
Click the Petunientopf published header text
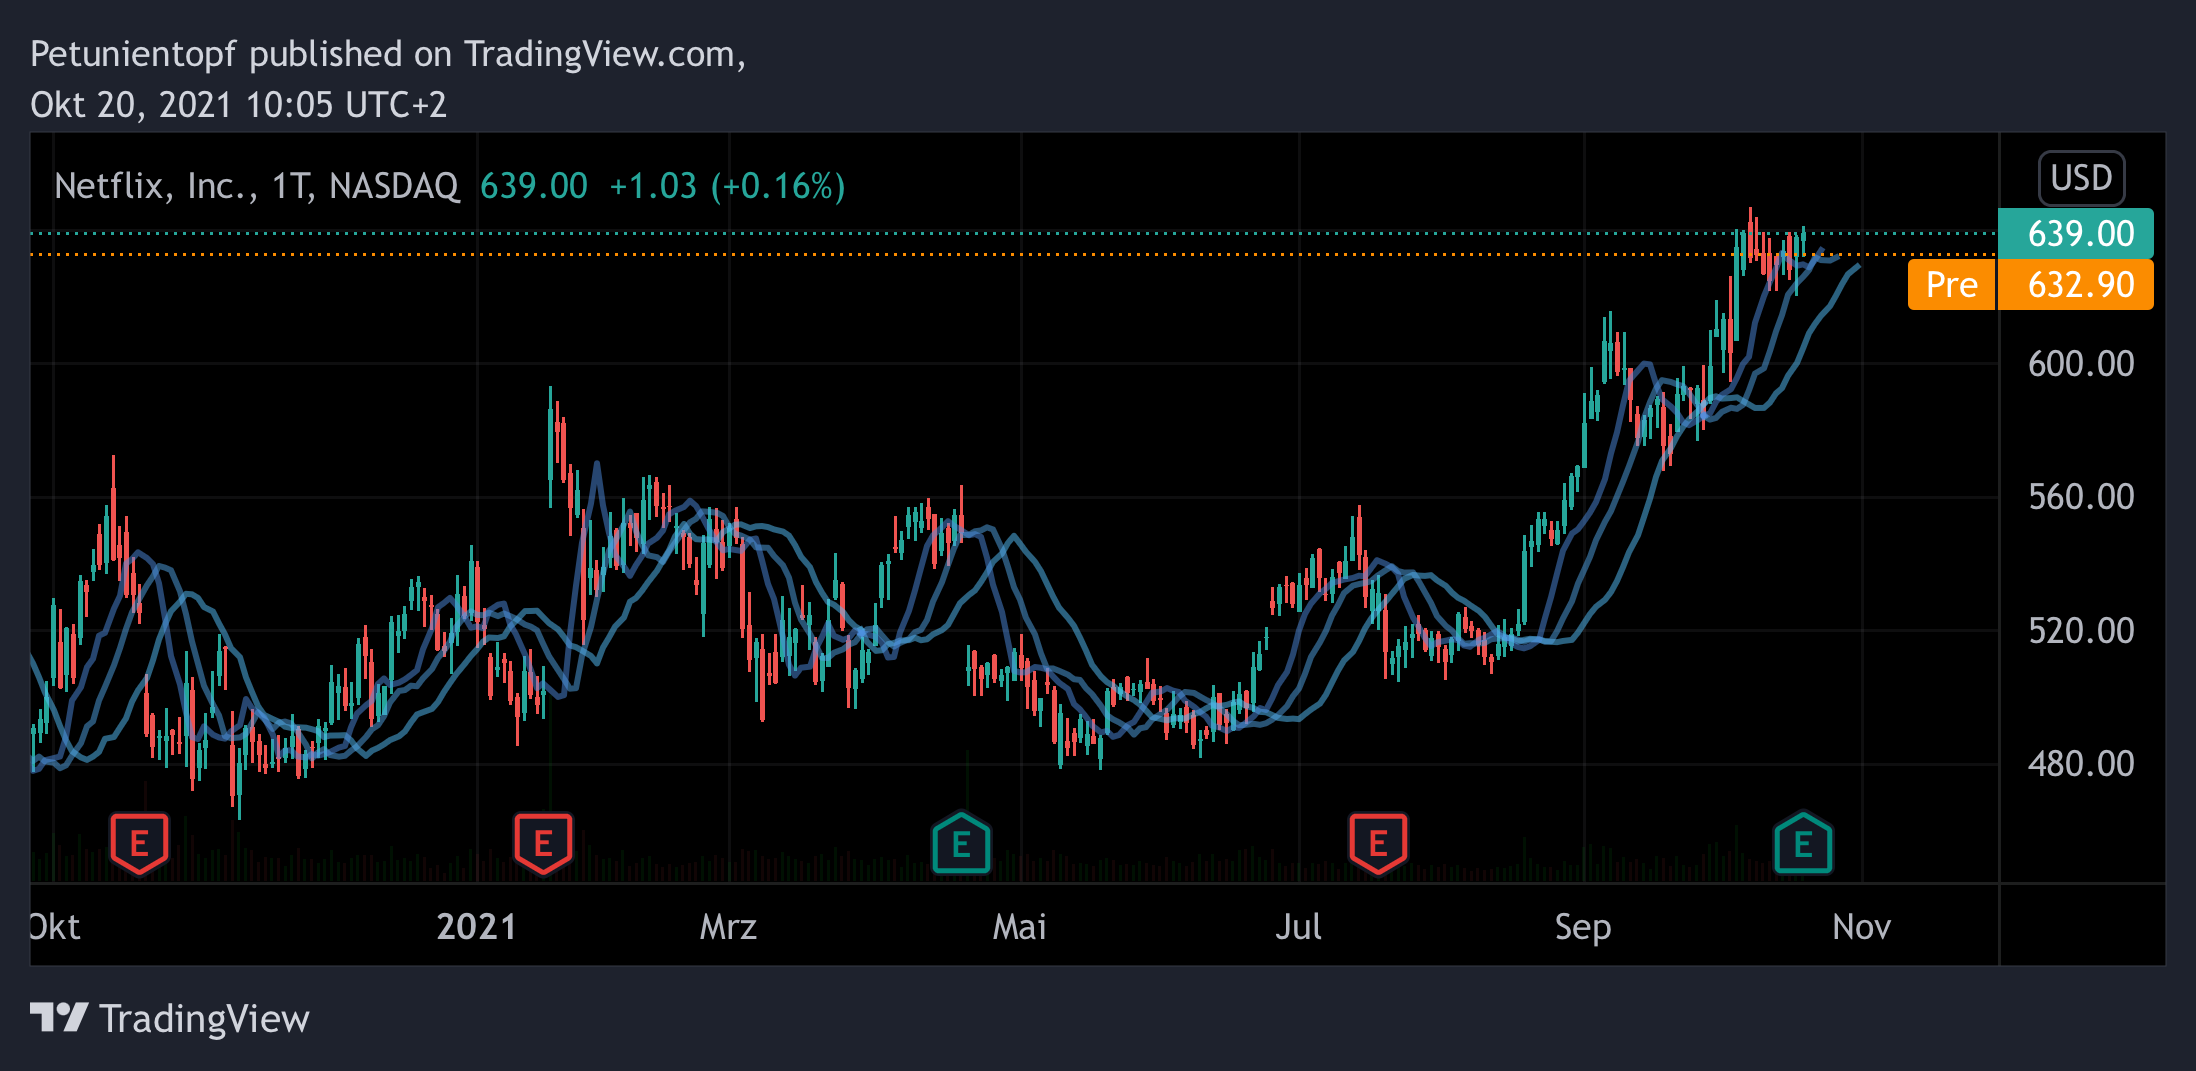pos(388,54)
